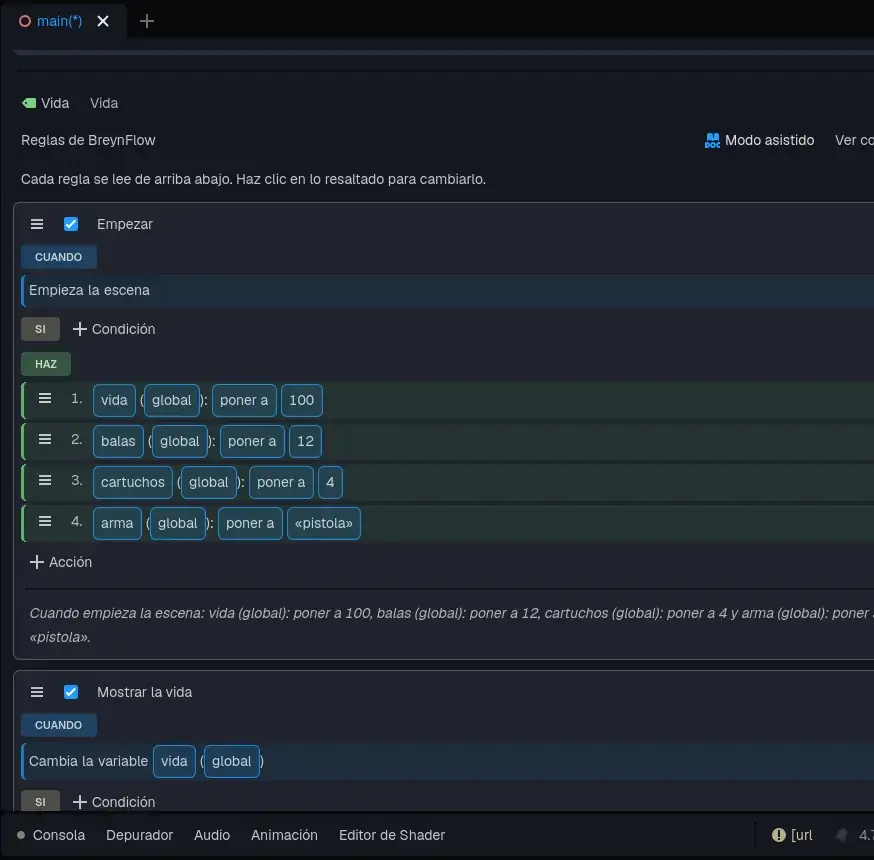Add a condition to Mostrar la vida rule
874x860 pixels.
tap(114, 802)
